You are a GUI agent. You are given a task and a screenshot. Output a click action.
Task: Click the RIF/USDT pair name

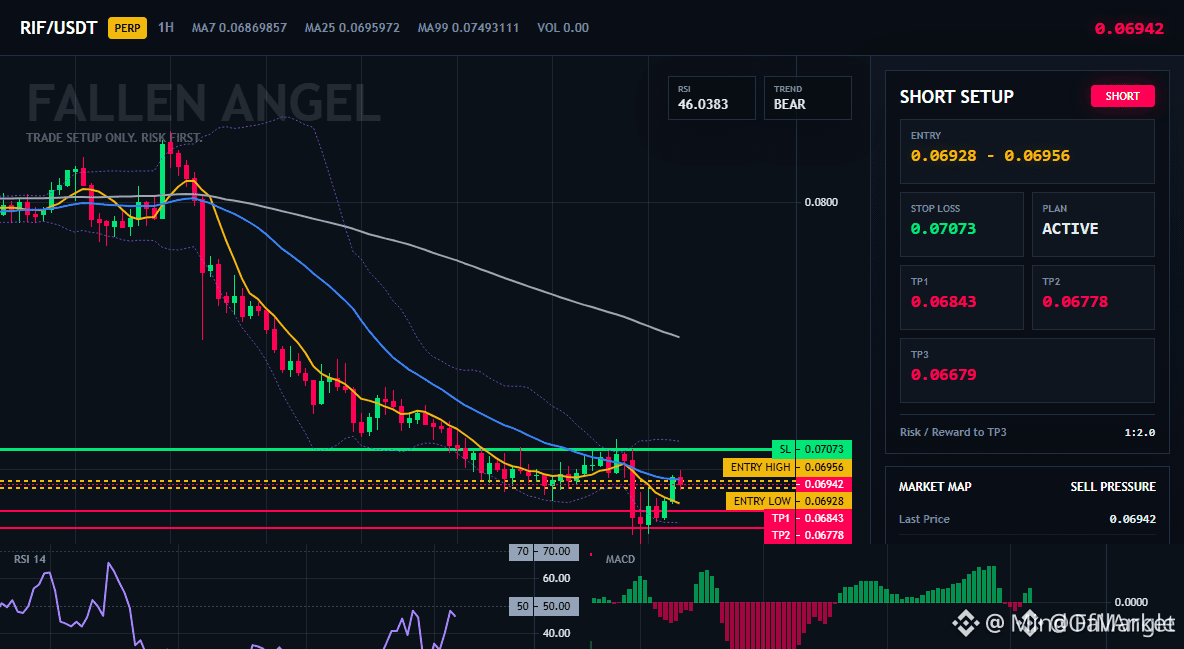click(x=59, y=28)
